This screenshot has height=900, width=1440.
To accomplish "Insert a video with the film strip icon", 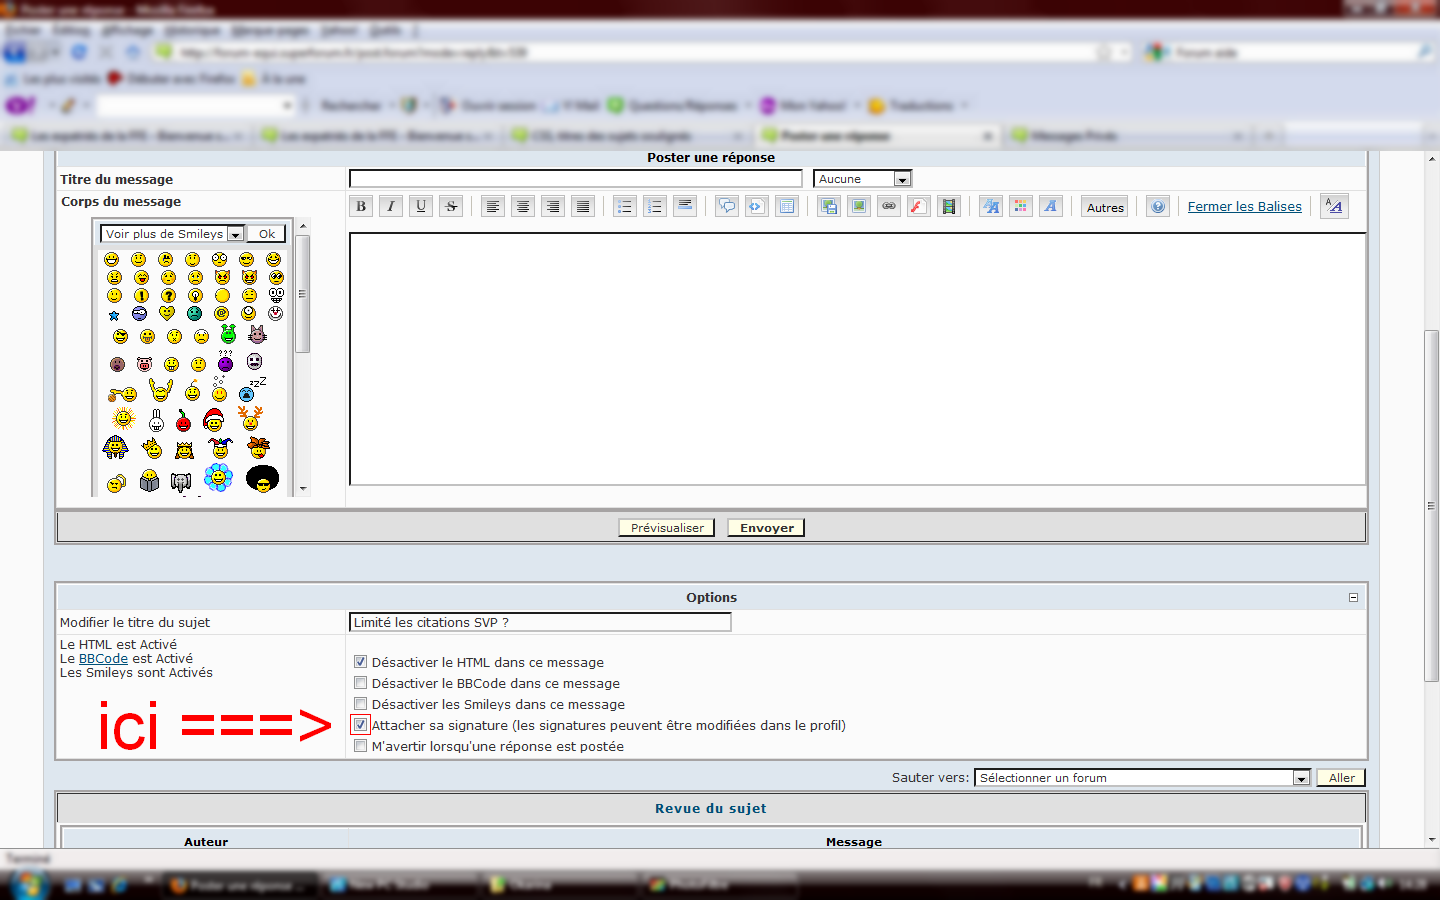I will tap(949, 207).
